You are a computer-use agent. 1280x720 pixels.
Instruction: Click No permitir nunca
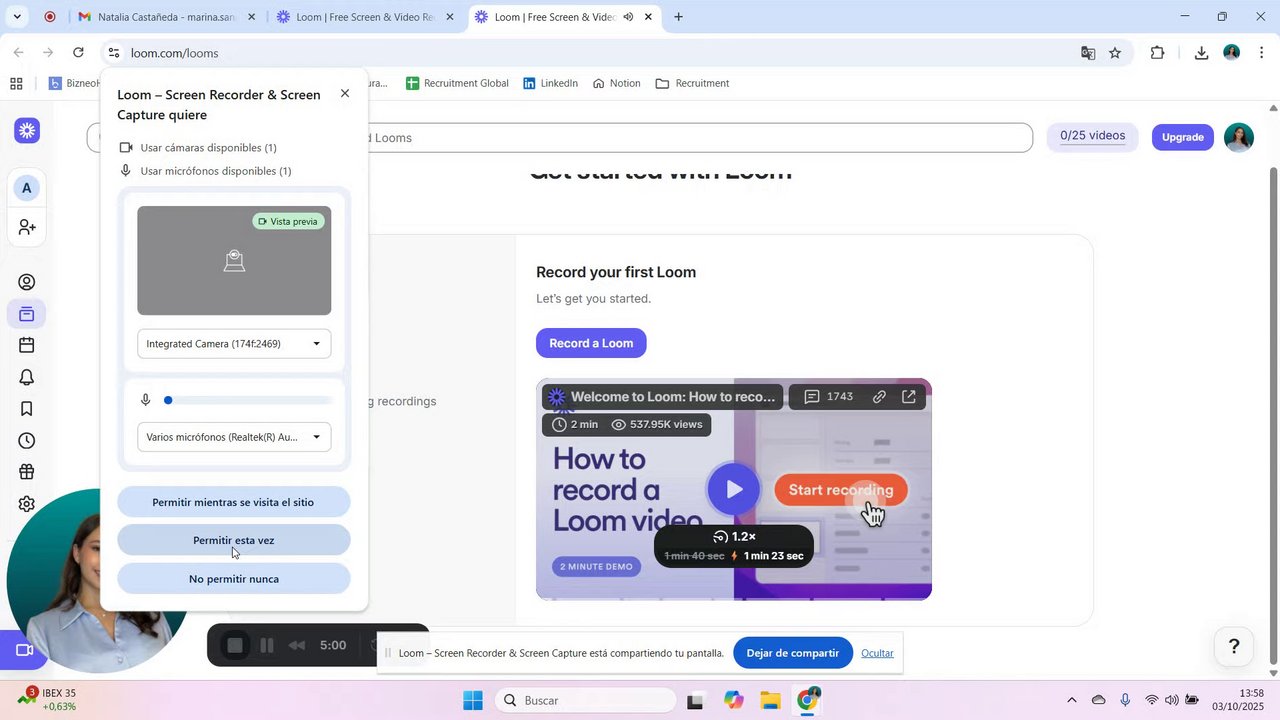coord(234,579)
